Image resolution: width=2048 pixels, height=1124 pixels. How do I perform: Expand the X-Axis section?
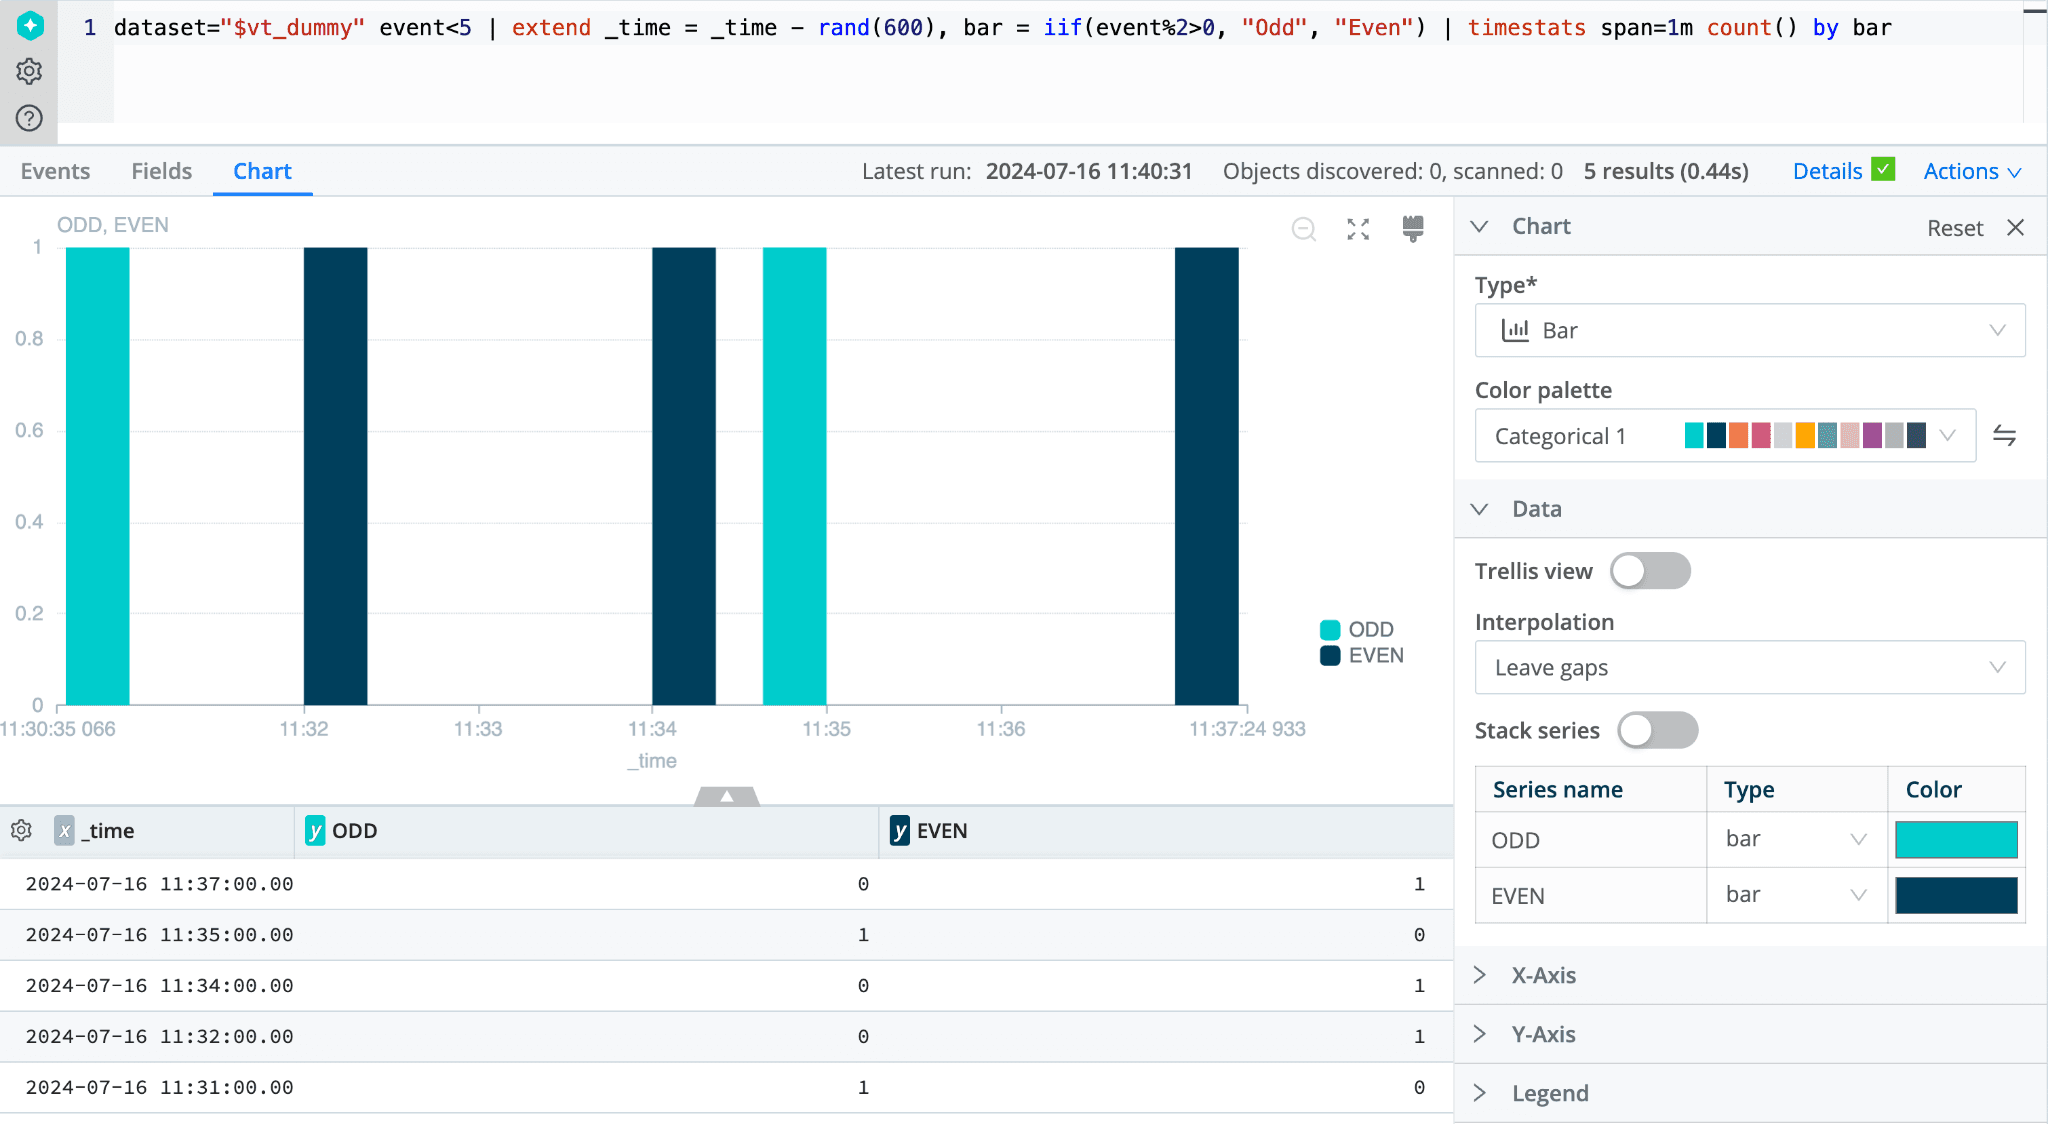click(x=1543, y=975)
